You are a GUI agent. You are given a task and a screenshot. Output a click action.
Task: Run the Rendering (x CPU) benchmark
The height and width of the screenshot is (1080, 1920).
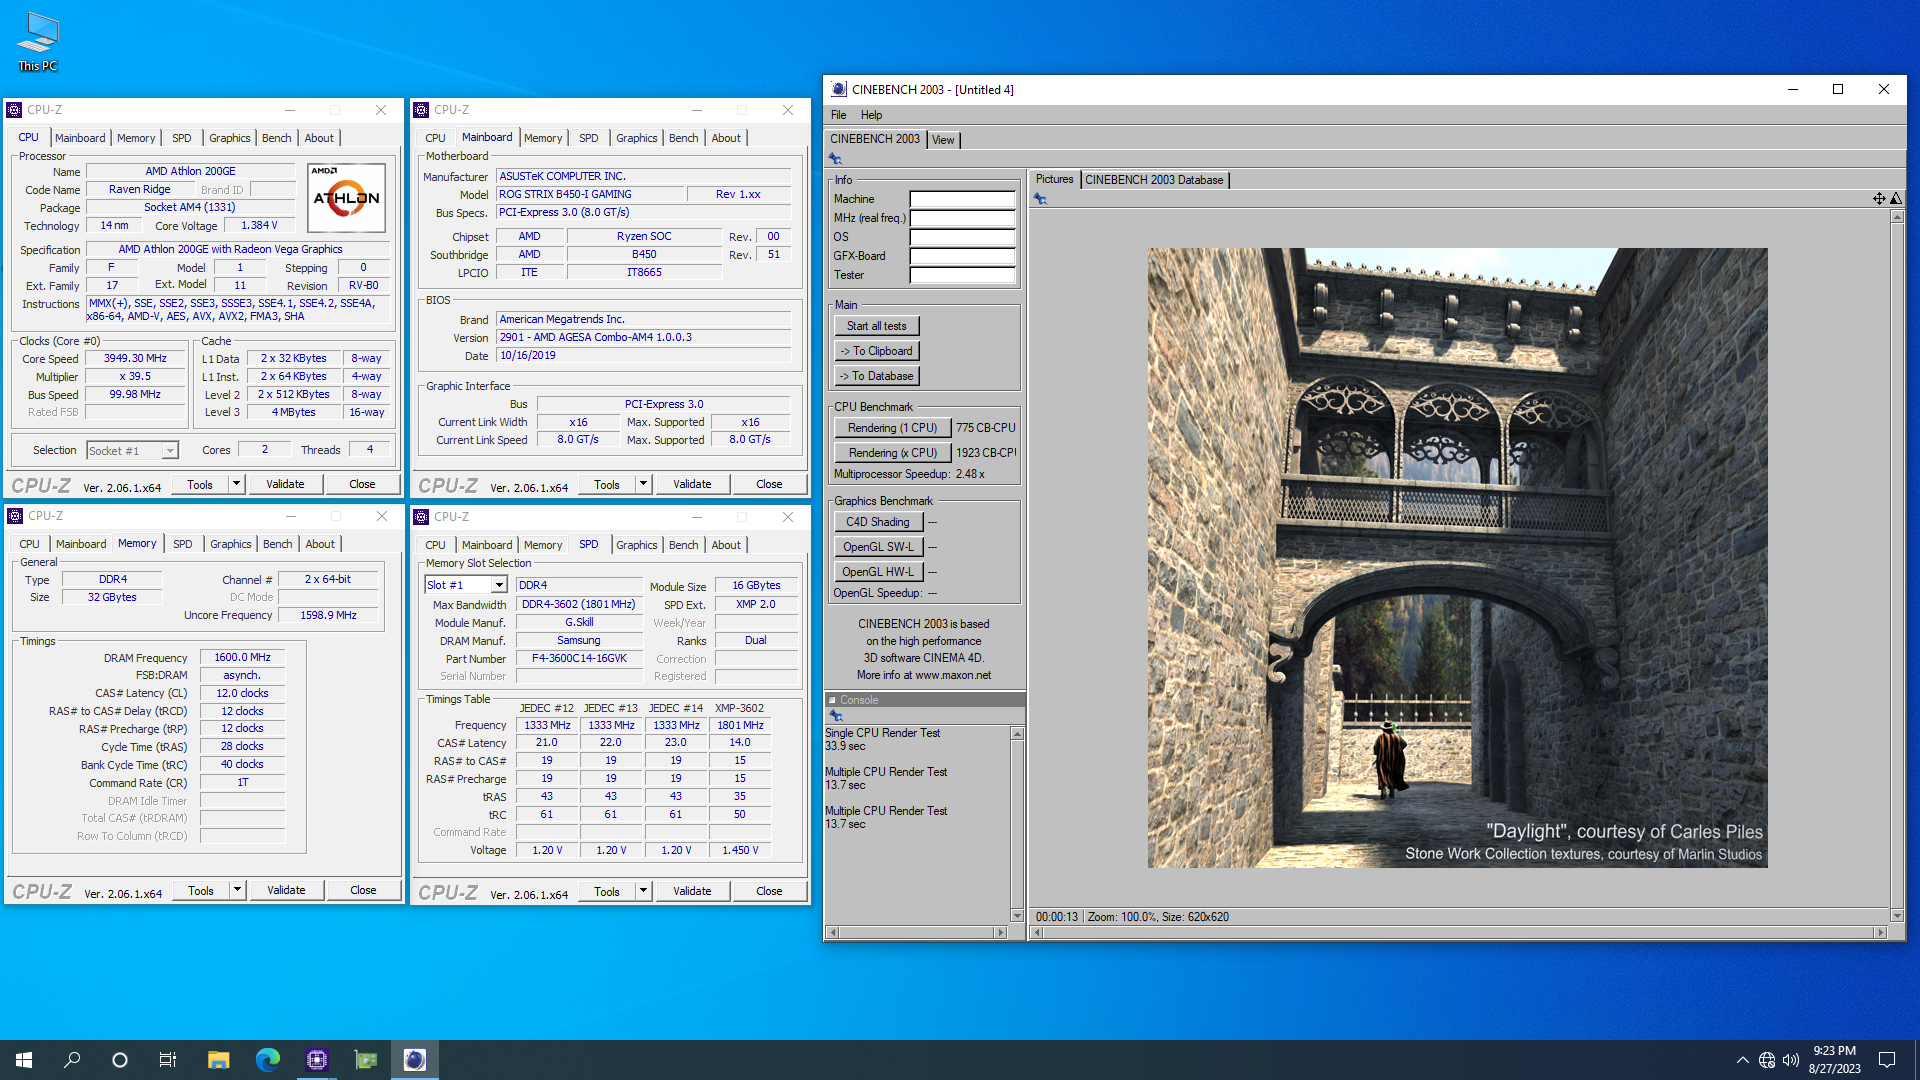892,453
